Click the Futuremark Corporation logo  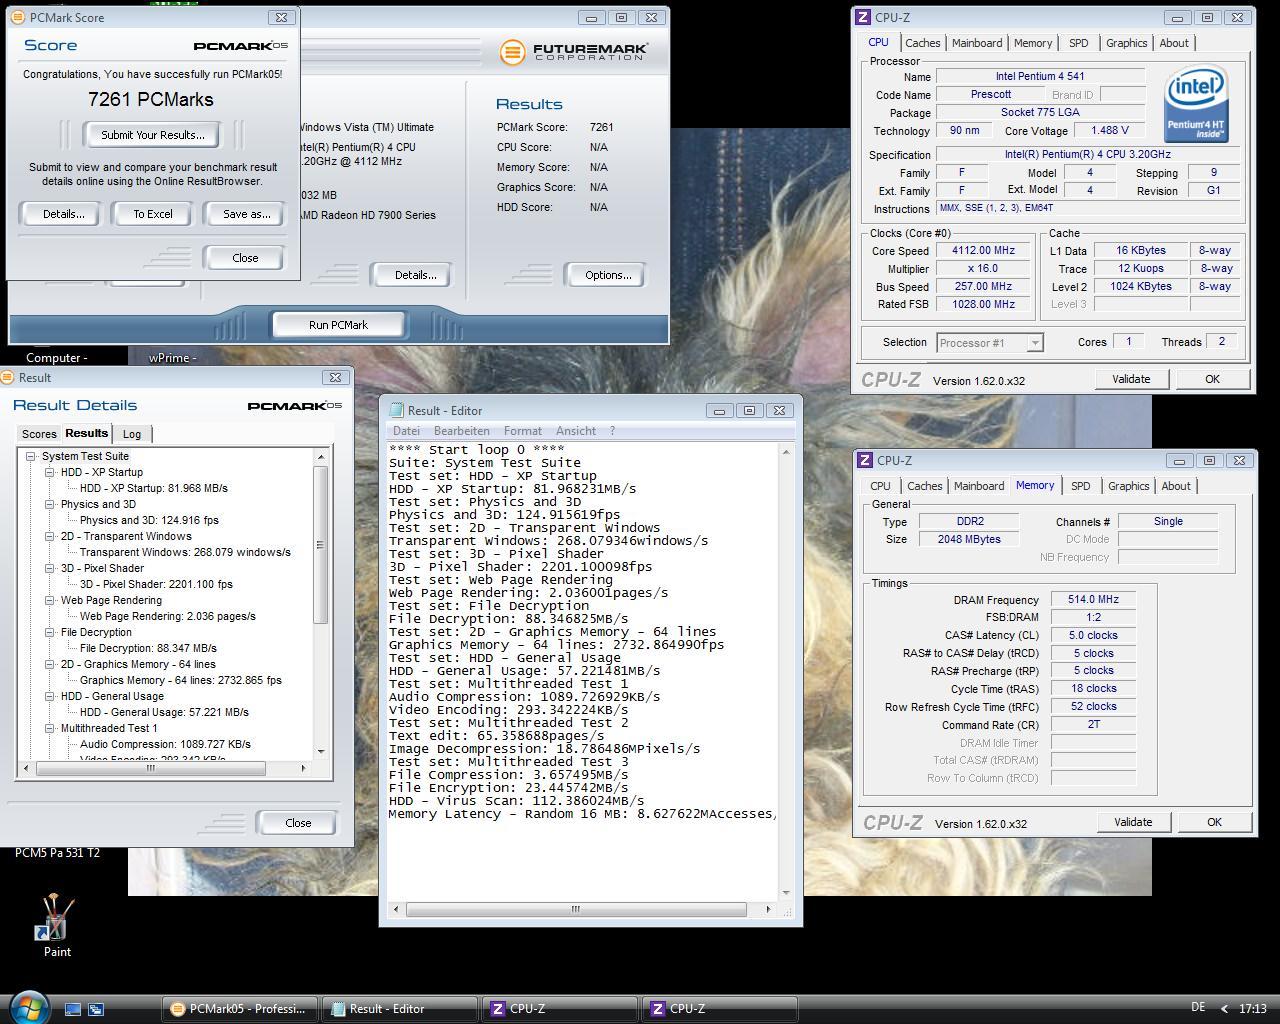[x=573, y=52]
